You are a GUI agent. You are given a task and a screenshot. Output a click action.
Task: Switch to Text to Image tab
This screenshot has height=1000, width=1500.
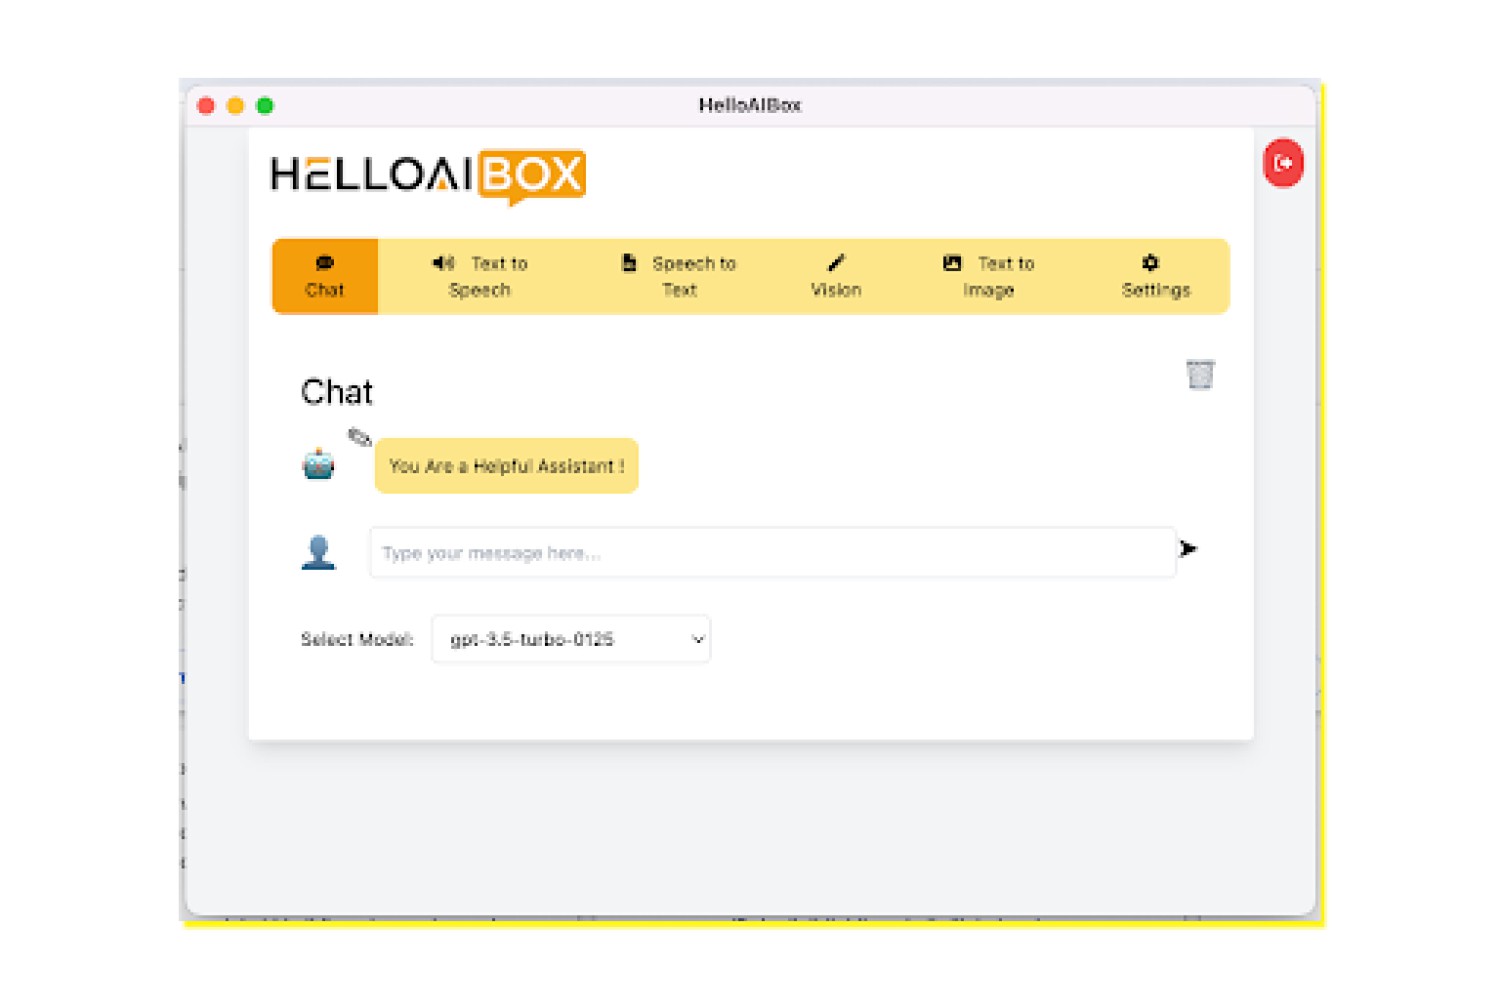pos(989,276)
